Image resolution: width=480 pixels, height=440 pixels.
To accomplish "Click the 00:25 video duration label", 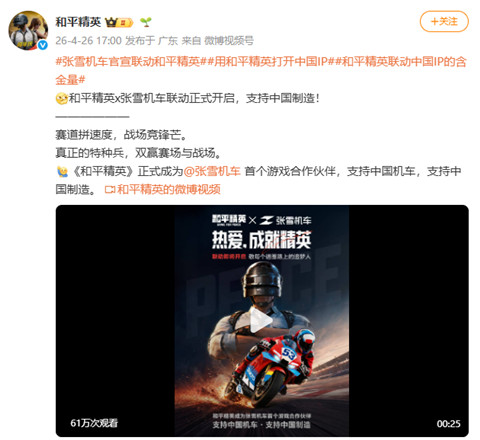I will pyautogui.click(x=449, y=424).
